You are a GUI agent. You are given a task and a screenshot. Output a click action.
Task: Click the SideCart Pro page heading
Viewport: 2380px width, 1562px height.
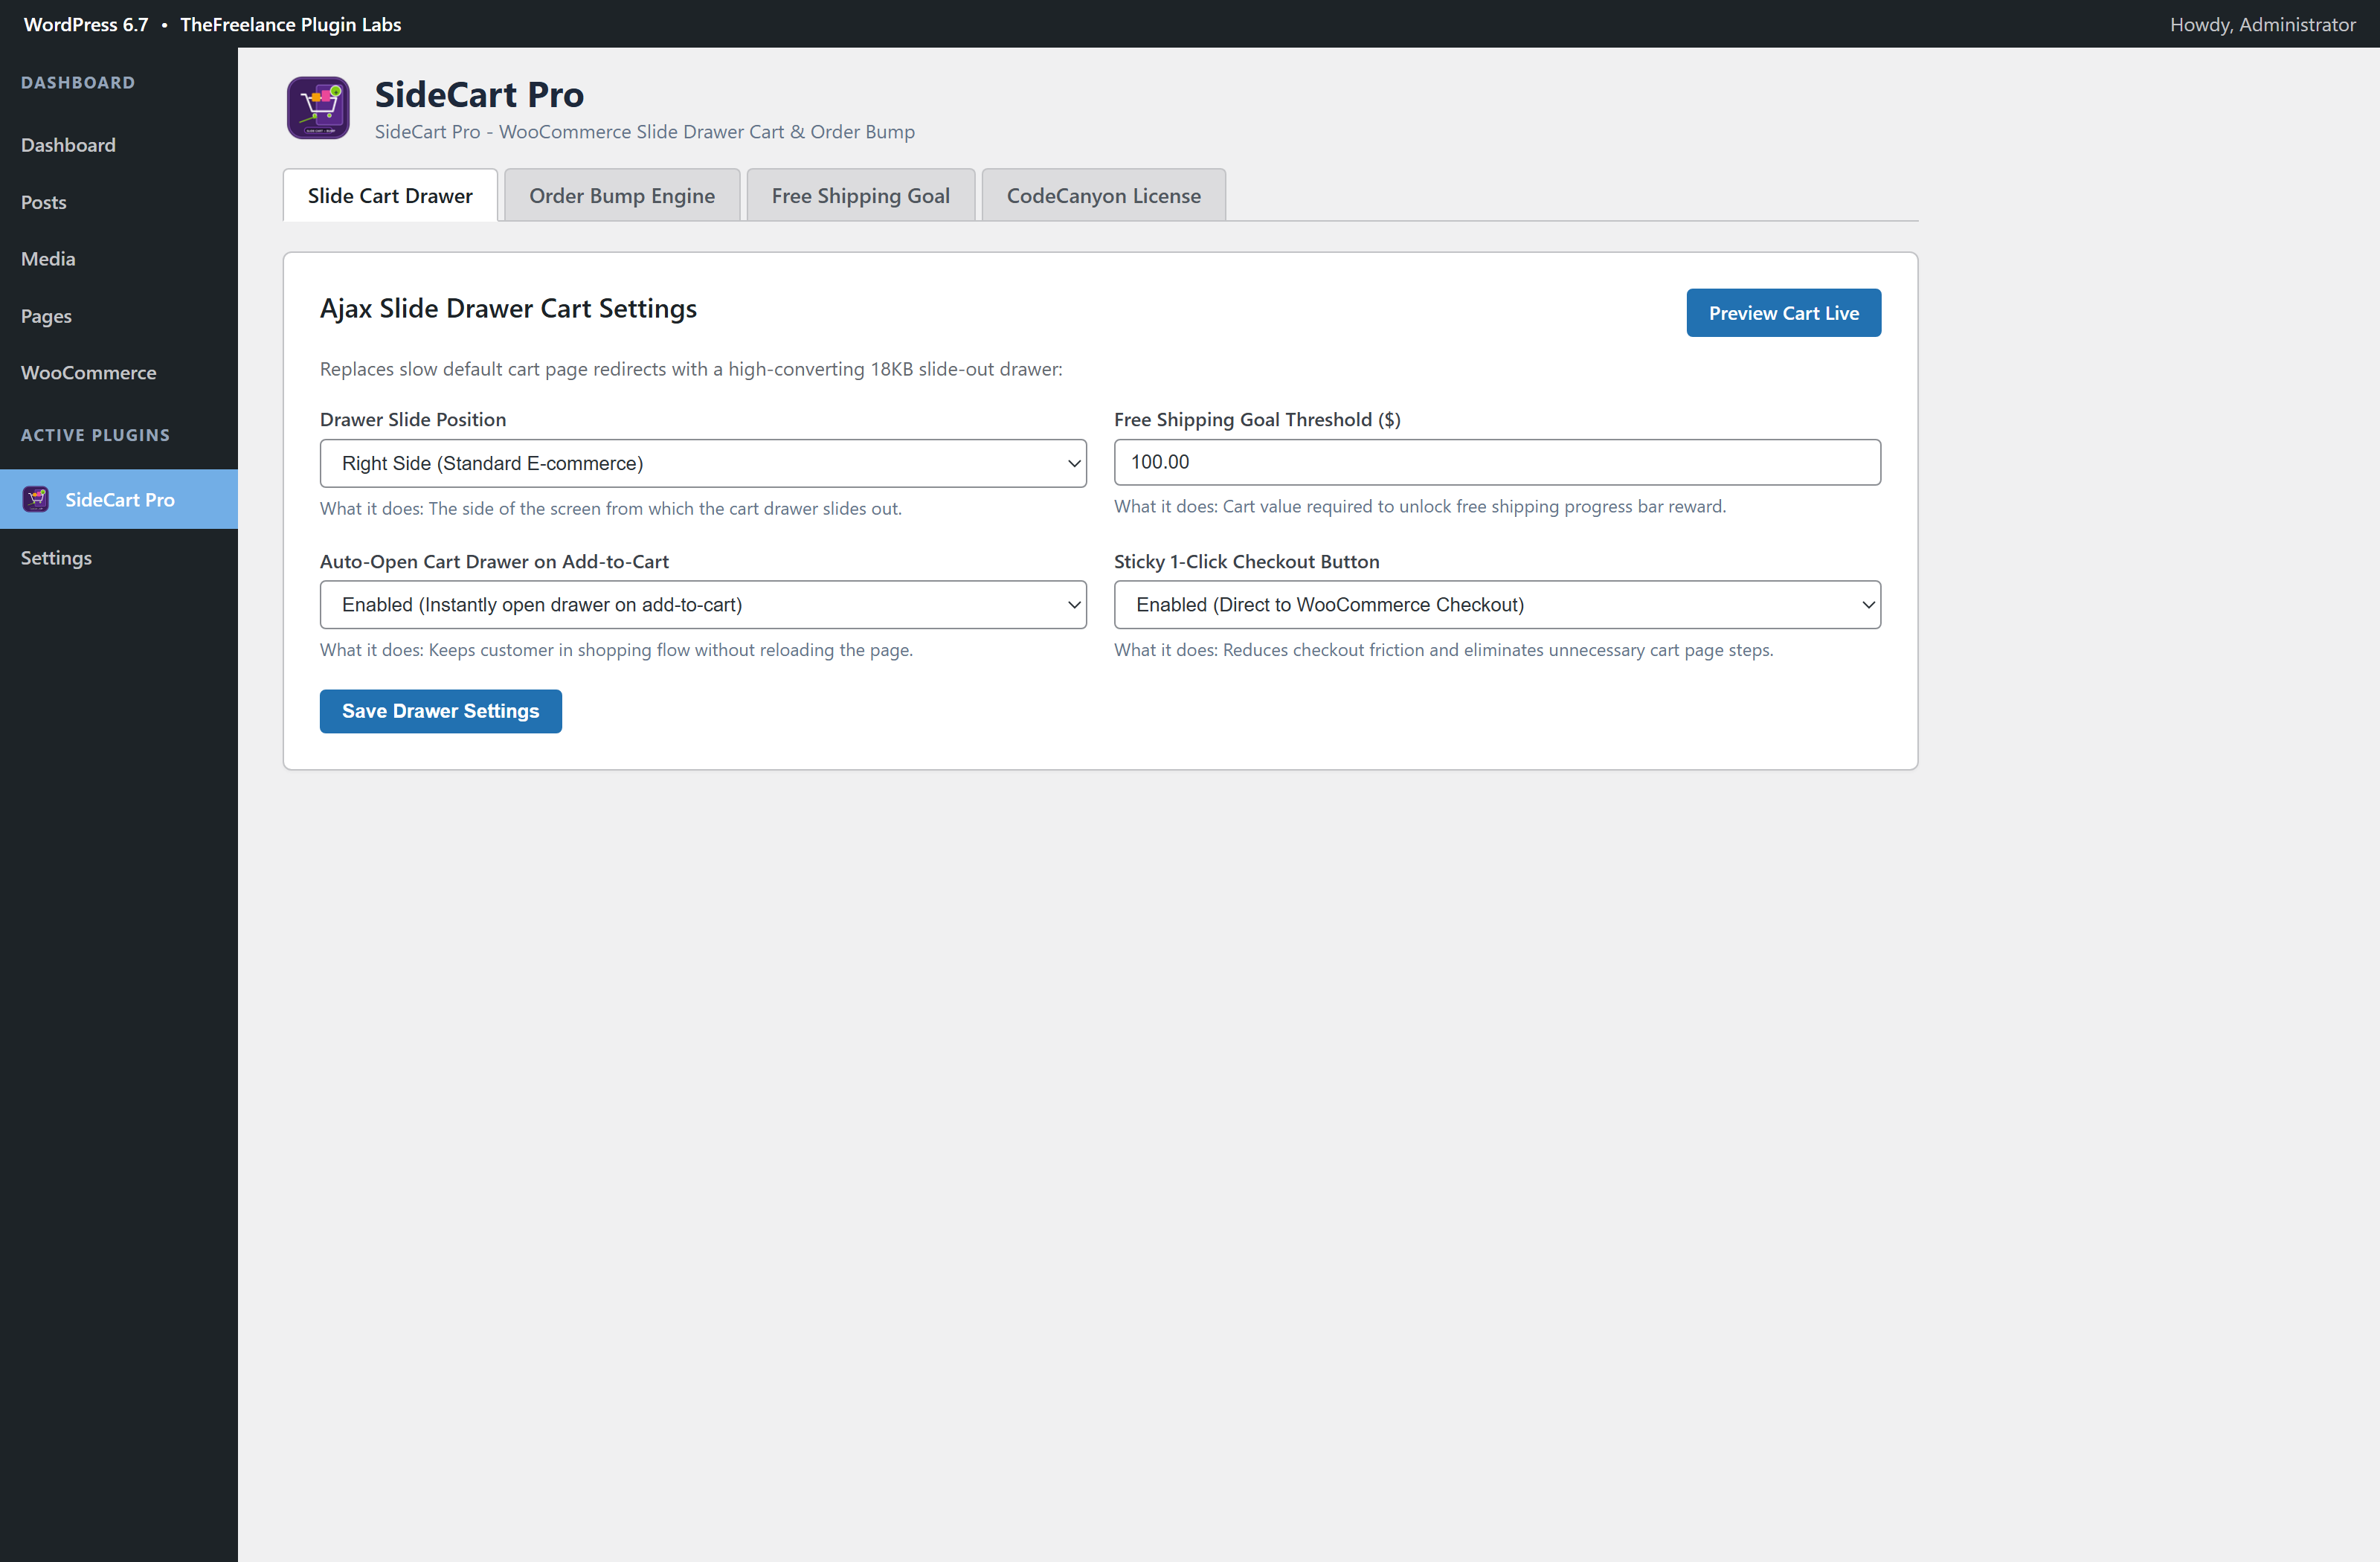pyautogui.click(x=479, y=95)
